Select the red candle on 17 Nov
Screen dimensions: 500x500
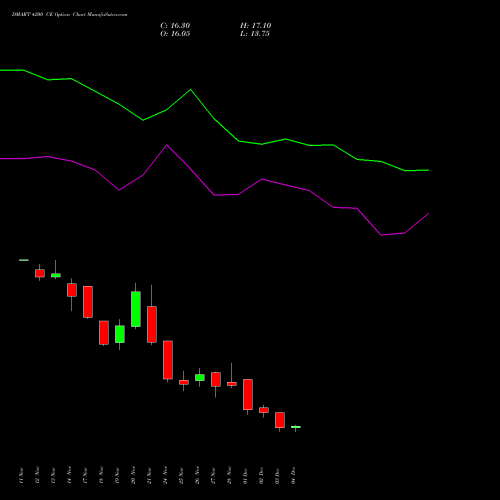(88, 302)
